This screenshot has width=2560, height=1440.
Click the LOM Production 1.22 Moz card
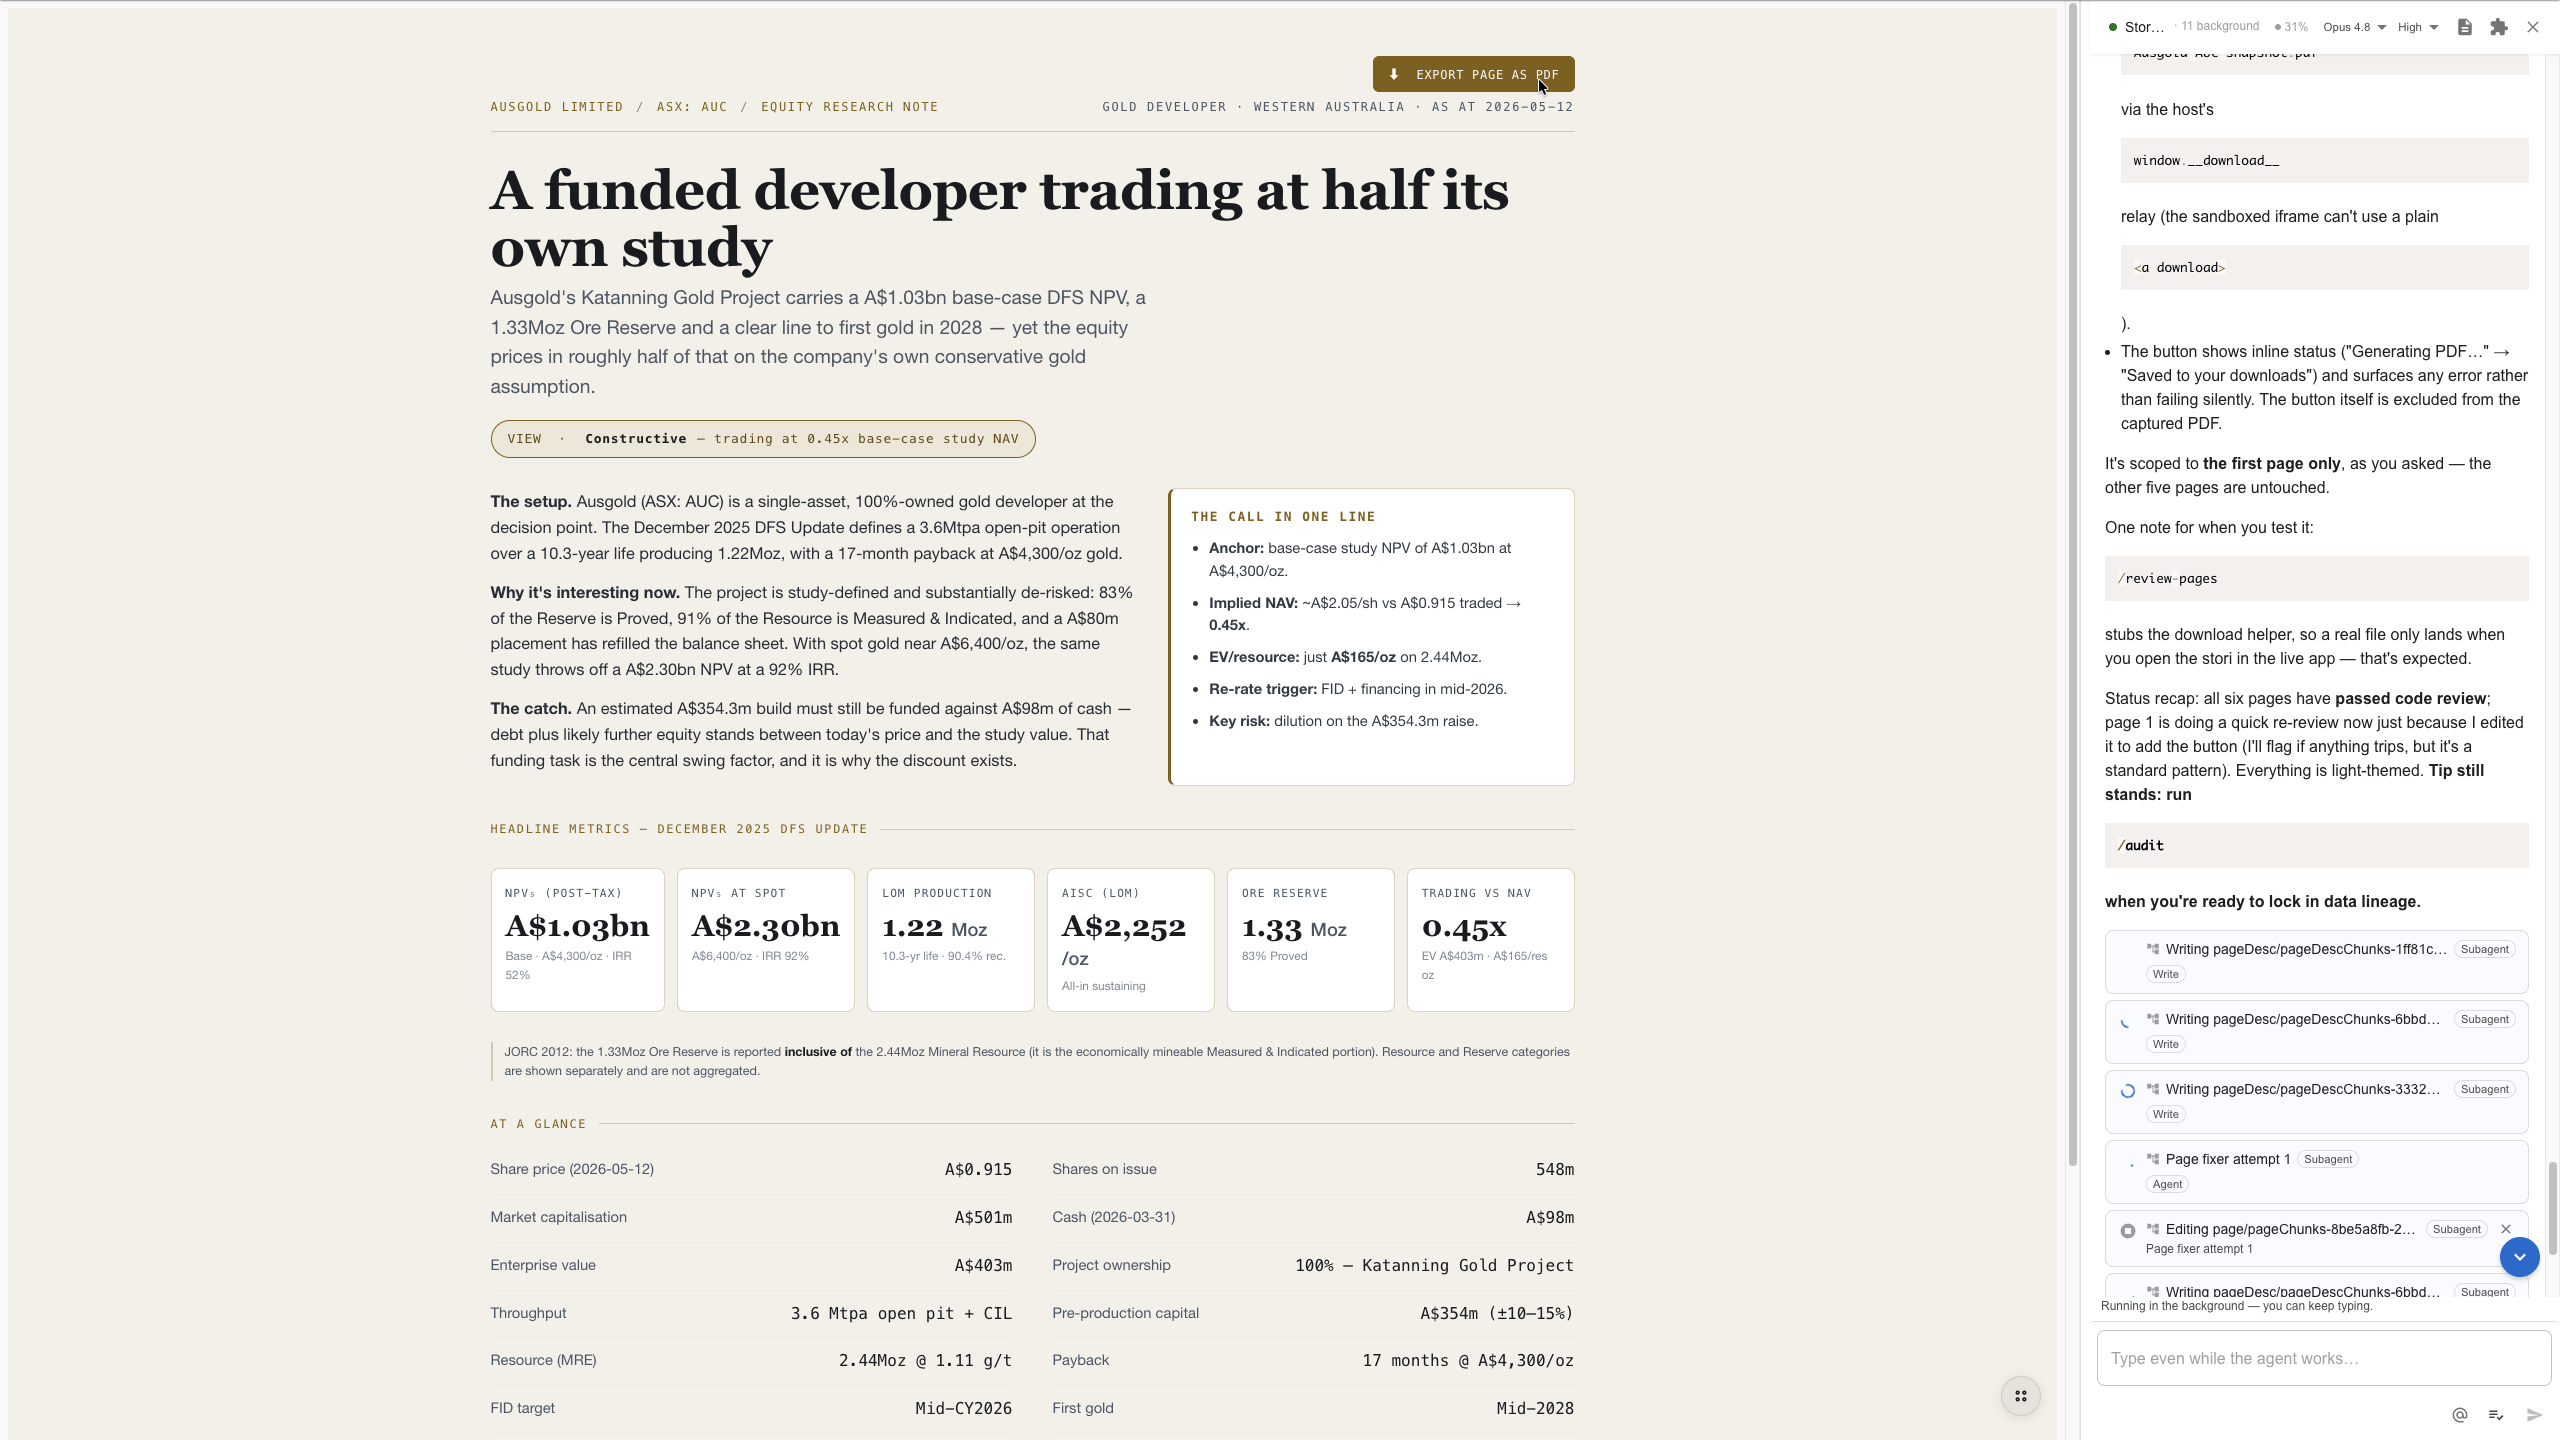pyautogui.click(x=950, y=940)
